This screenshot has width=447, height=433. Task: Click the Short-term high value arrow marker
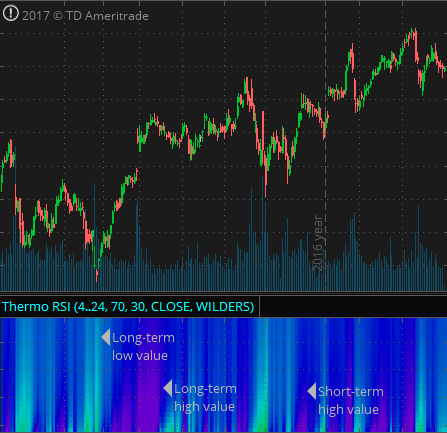tap(312, 391)
